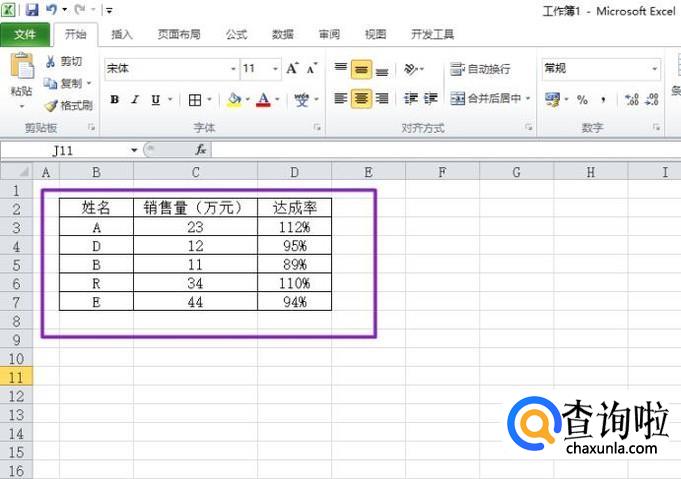Open the Font group dialog launcher
This screenshot has width=681, height=479.
pyautogui.click(x=317, y=127)
